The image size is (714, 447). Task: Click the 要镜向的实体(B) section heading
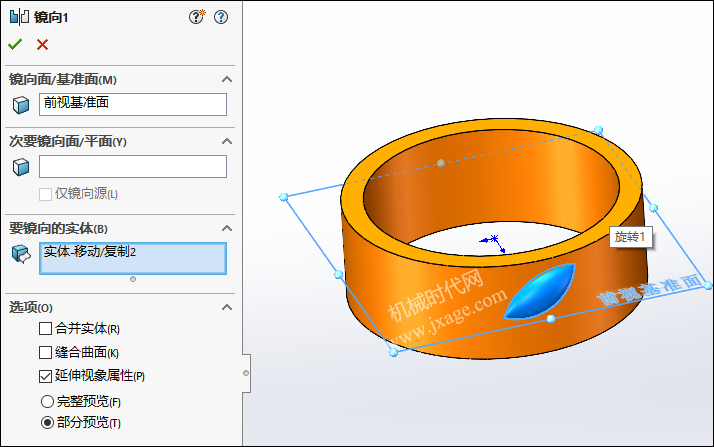click(x=58, y=228)
